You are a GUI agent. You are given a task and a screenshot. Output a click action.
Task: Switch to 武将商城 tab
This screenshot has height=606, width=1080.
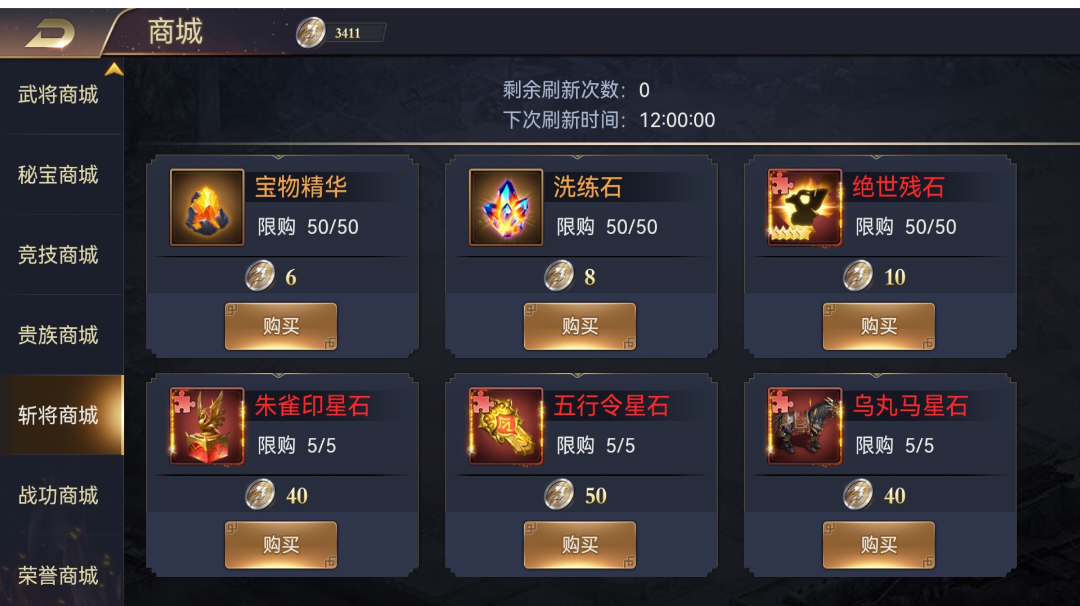59,94
